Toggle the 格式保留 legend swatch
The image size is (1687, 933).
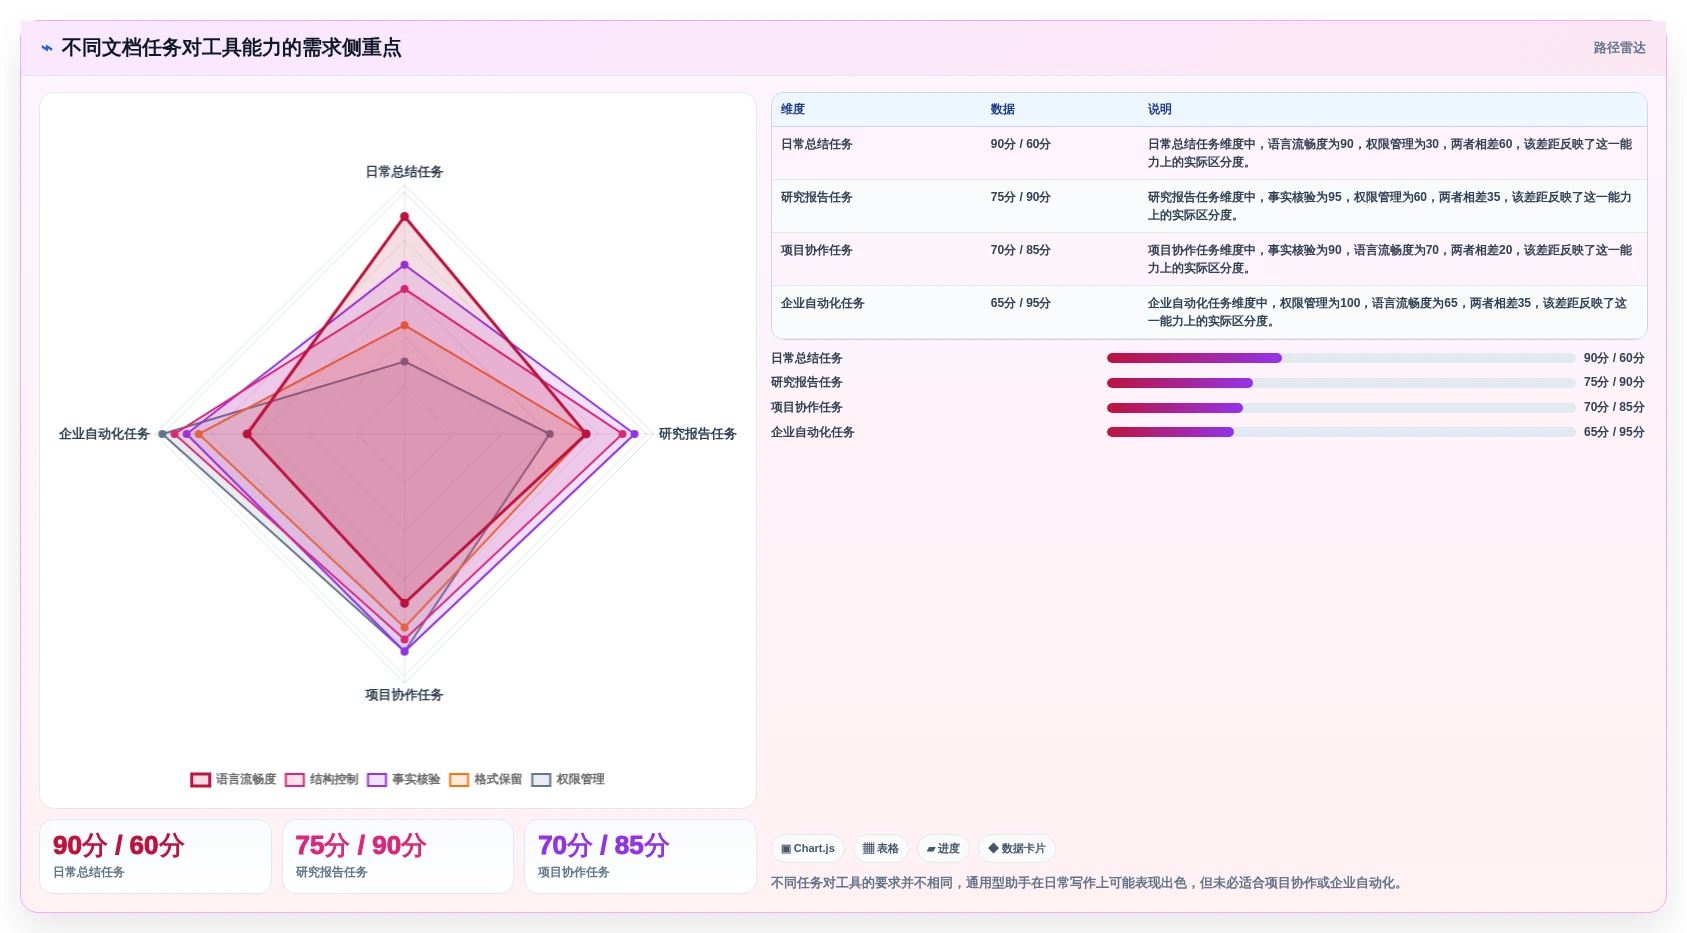[x=459, y=780]
